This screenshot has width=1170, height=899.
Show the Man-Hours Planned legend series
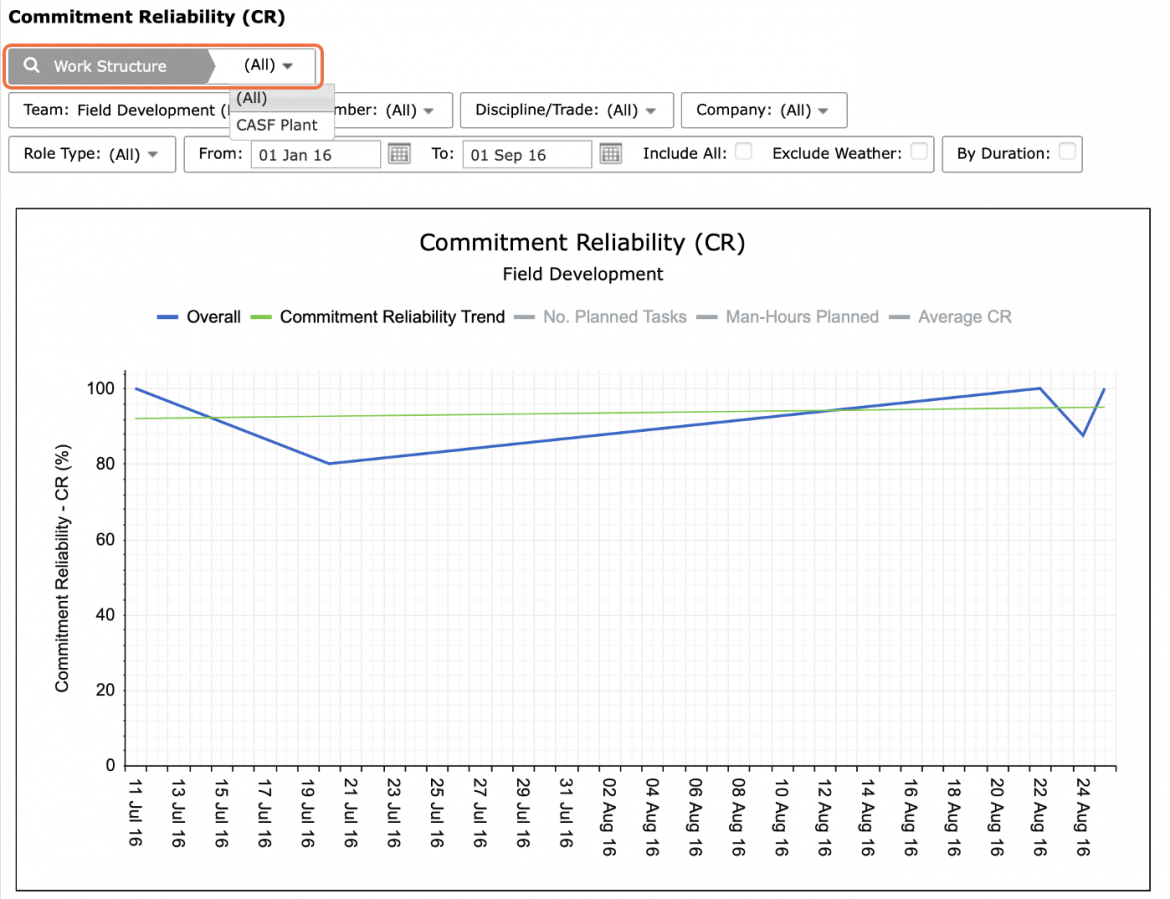(802, 317)
